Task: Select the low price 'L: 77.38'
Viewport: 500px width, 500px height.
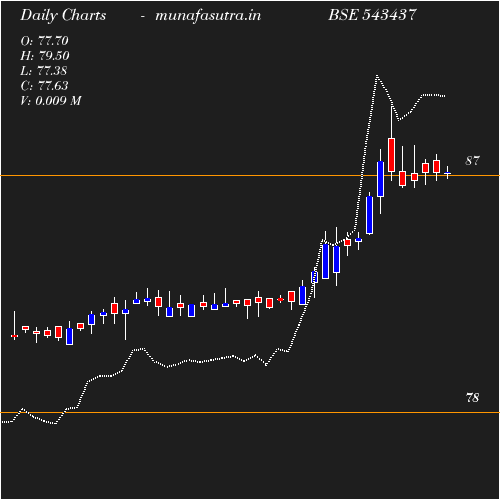Action: [x=44, y=71]
